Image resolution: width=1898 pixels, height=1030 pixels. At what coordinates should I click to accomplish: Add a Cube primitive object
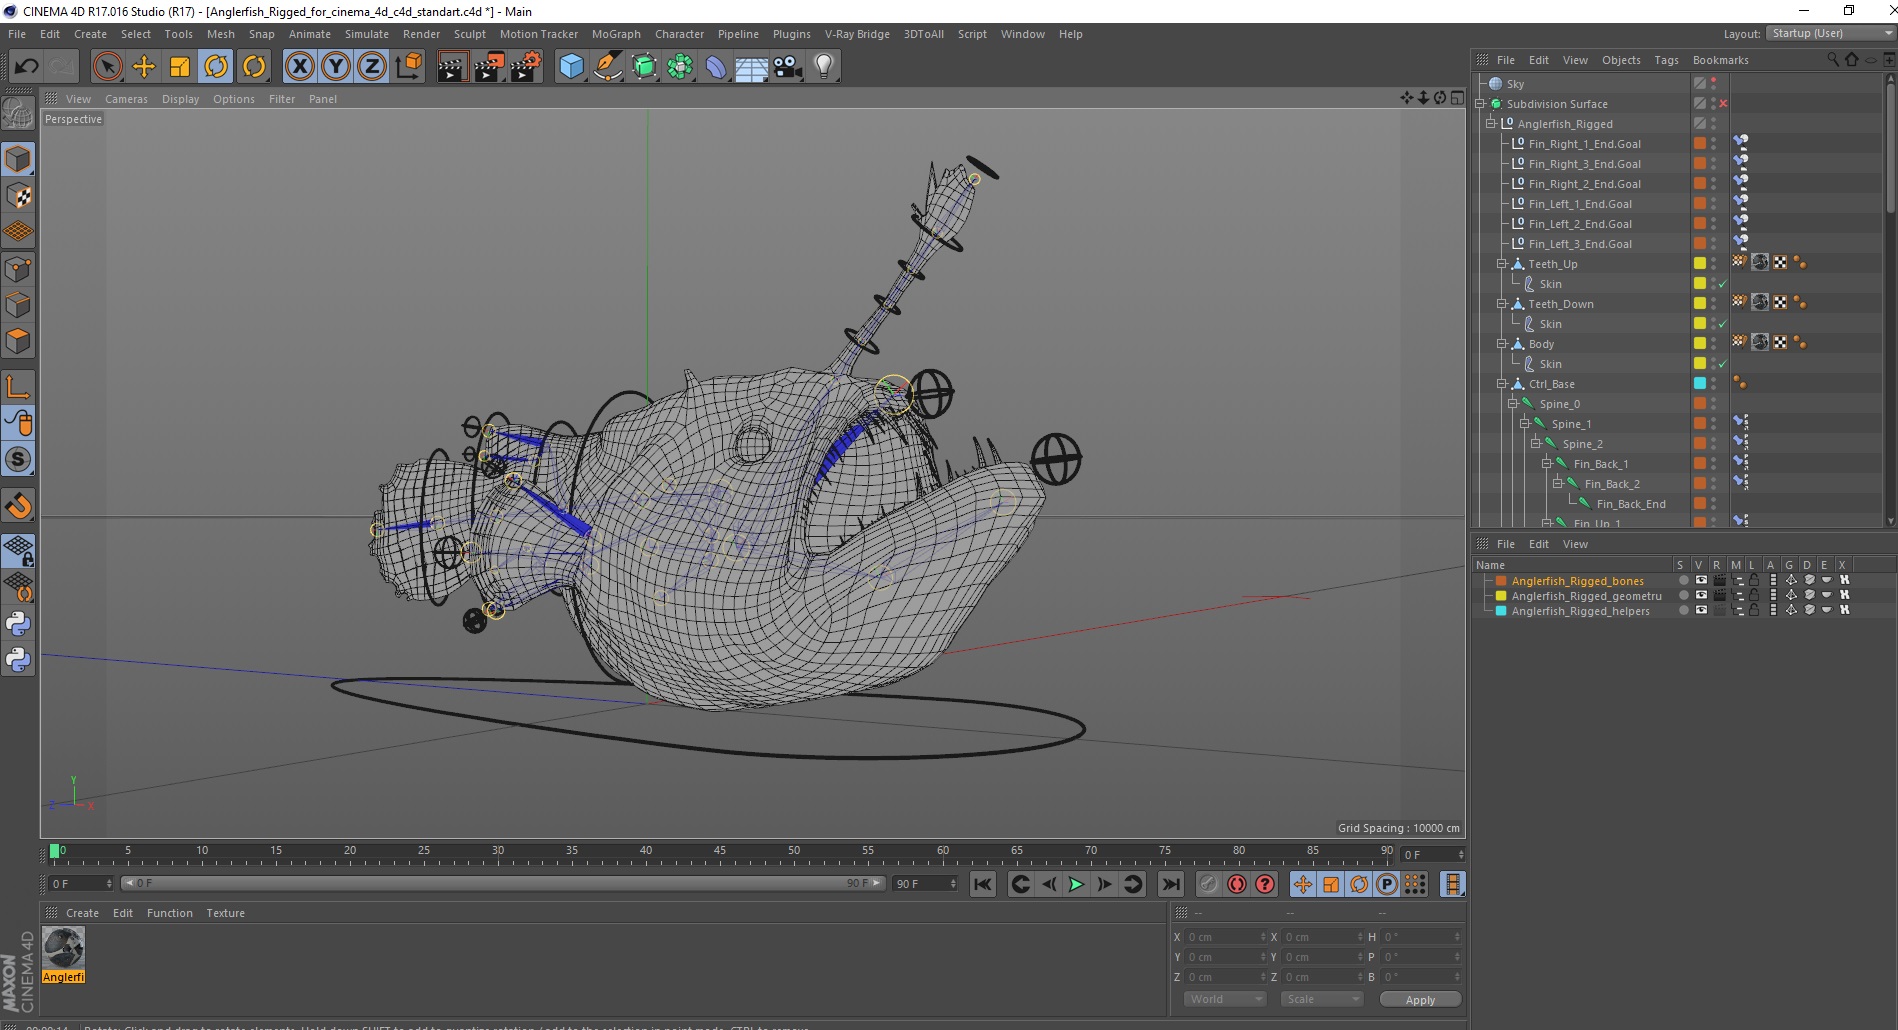571,67
